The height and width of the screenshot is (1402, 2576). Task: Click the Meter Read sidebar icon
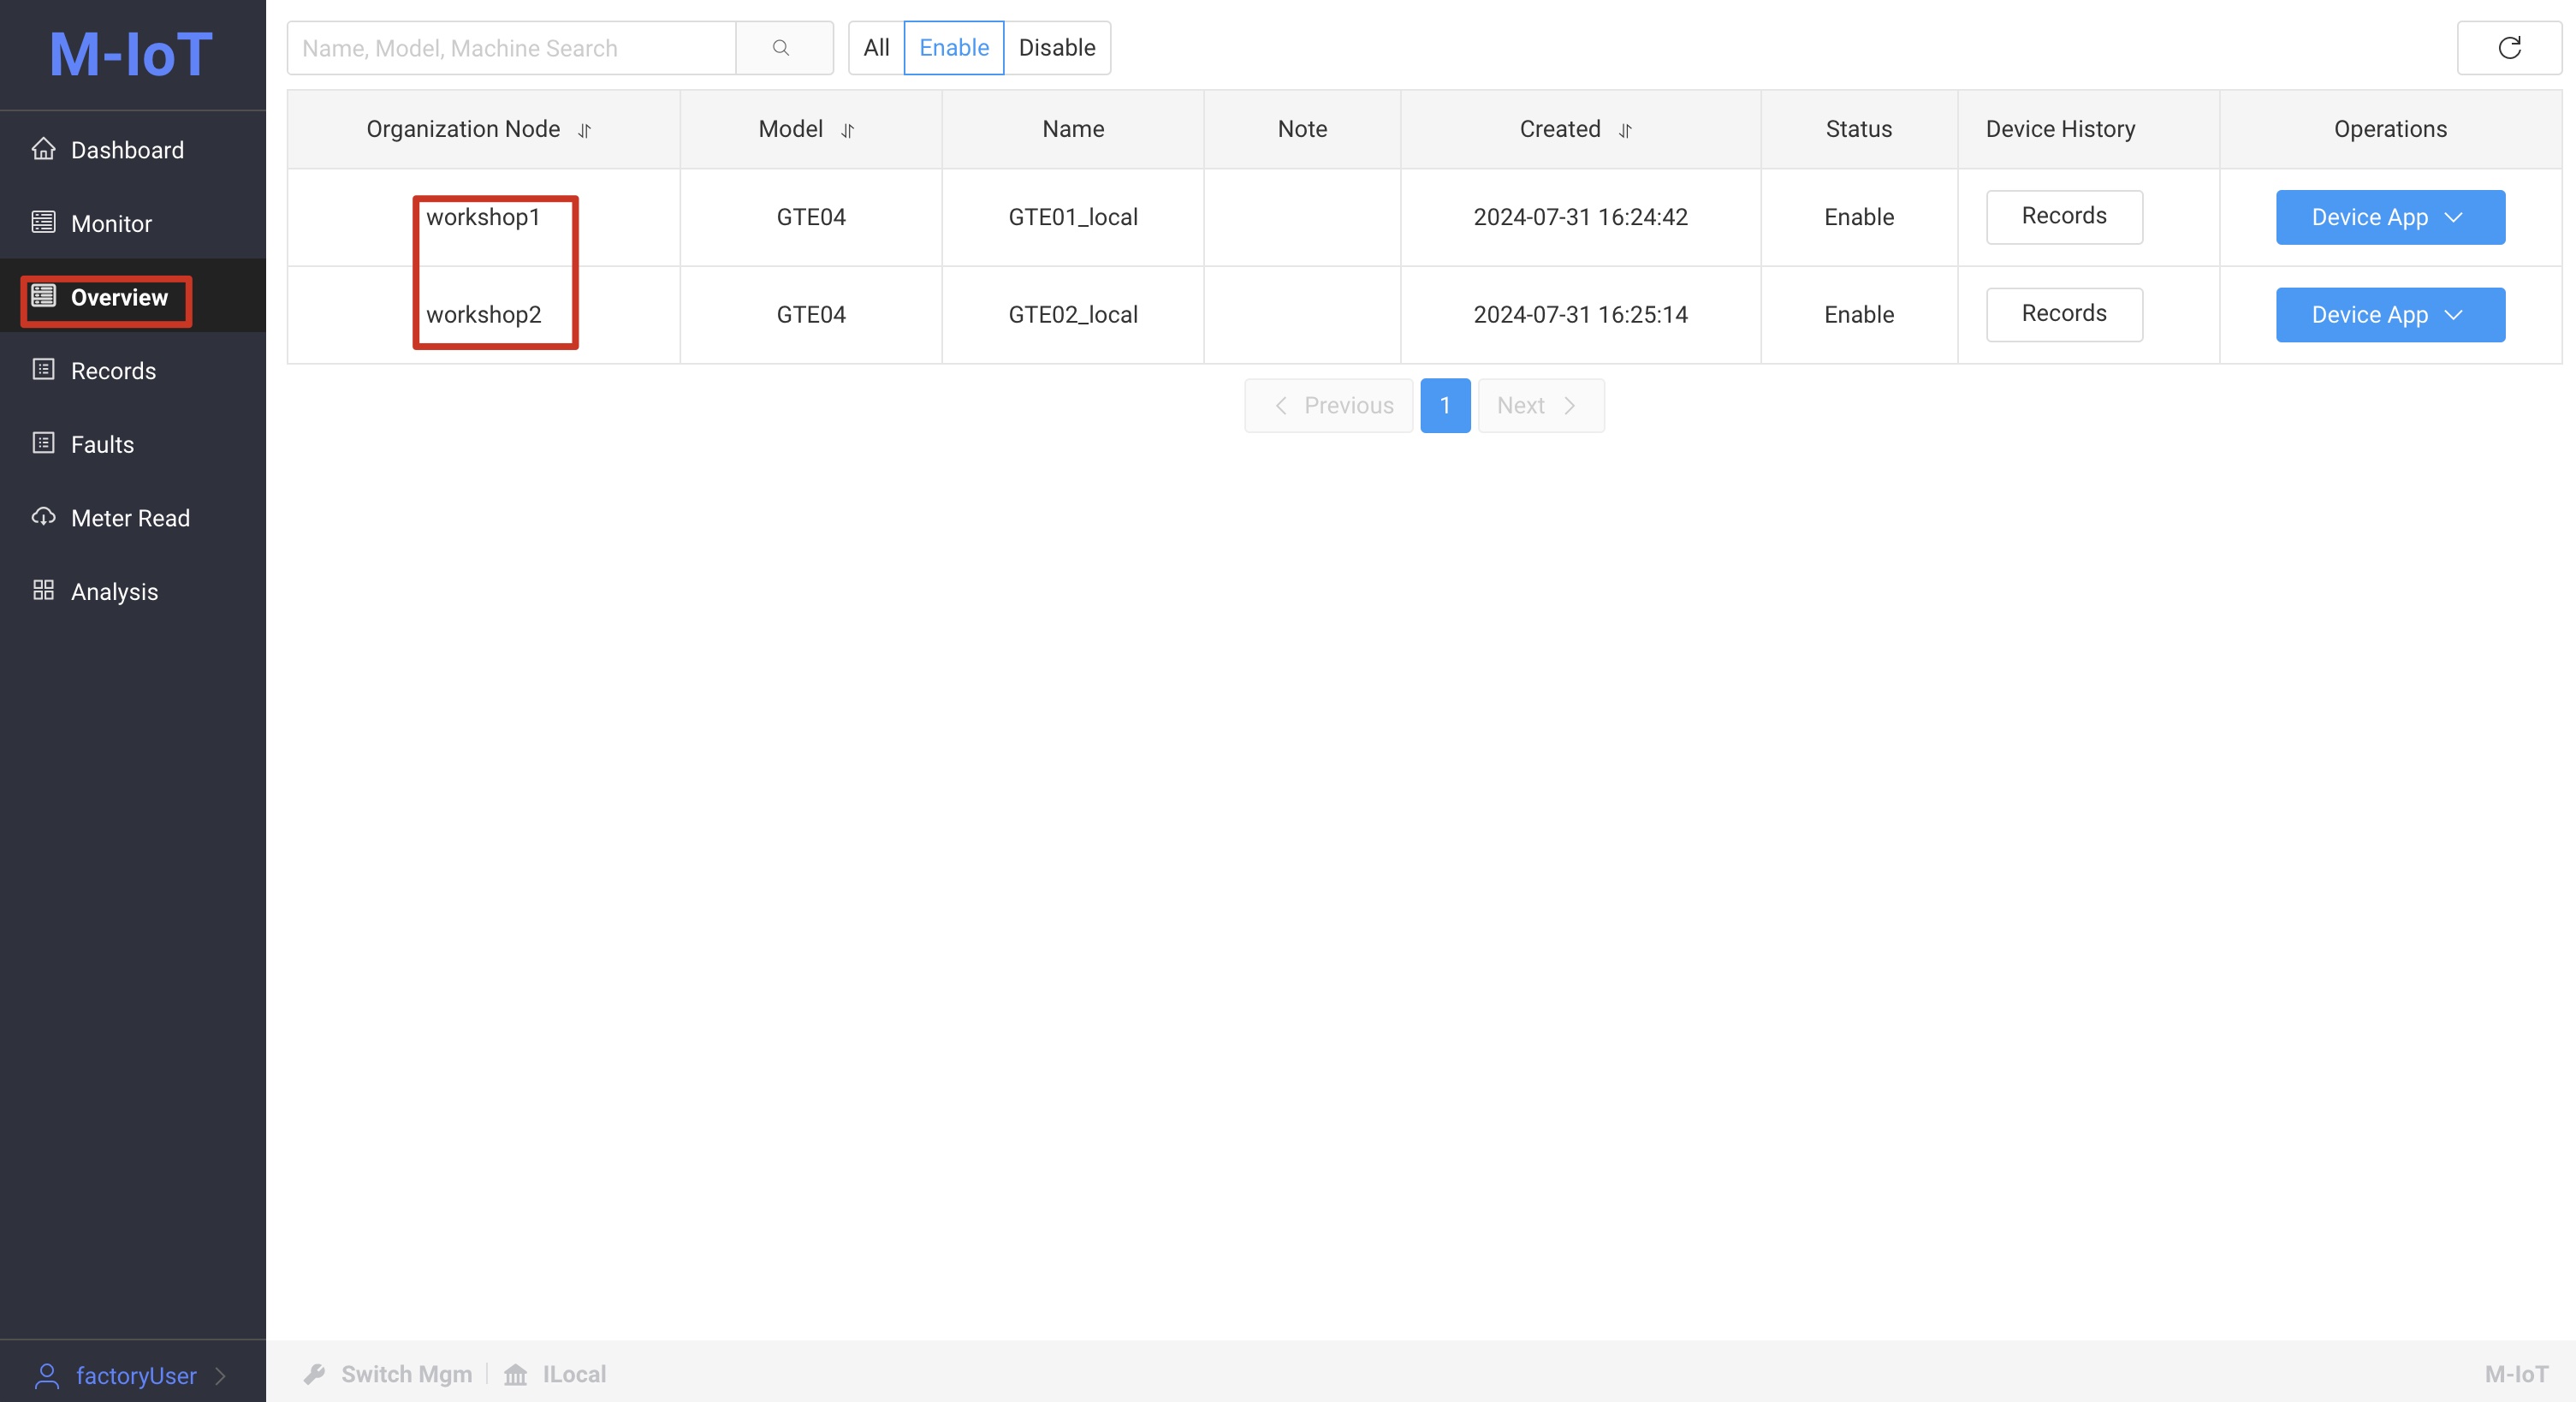(43, 516)
